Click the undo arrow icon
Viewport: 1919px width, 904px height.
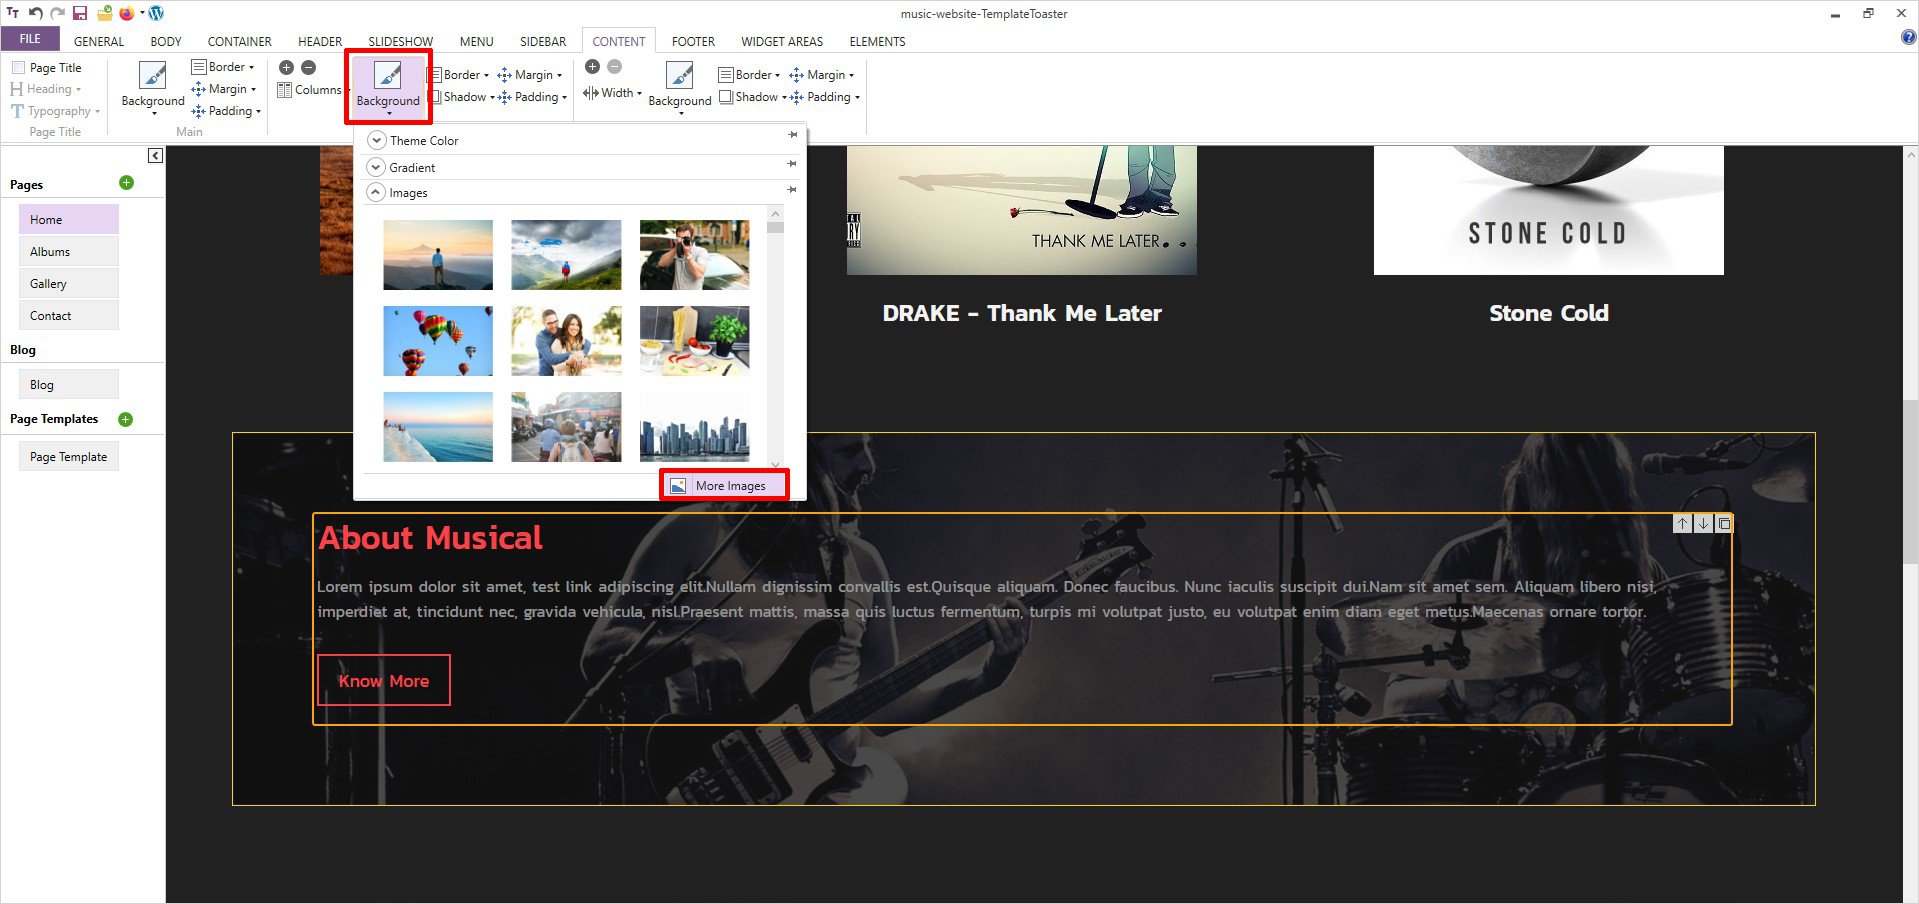pos(36,13)
